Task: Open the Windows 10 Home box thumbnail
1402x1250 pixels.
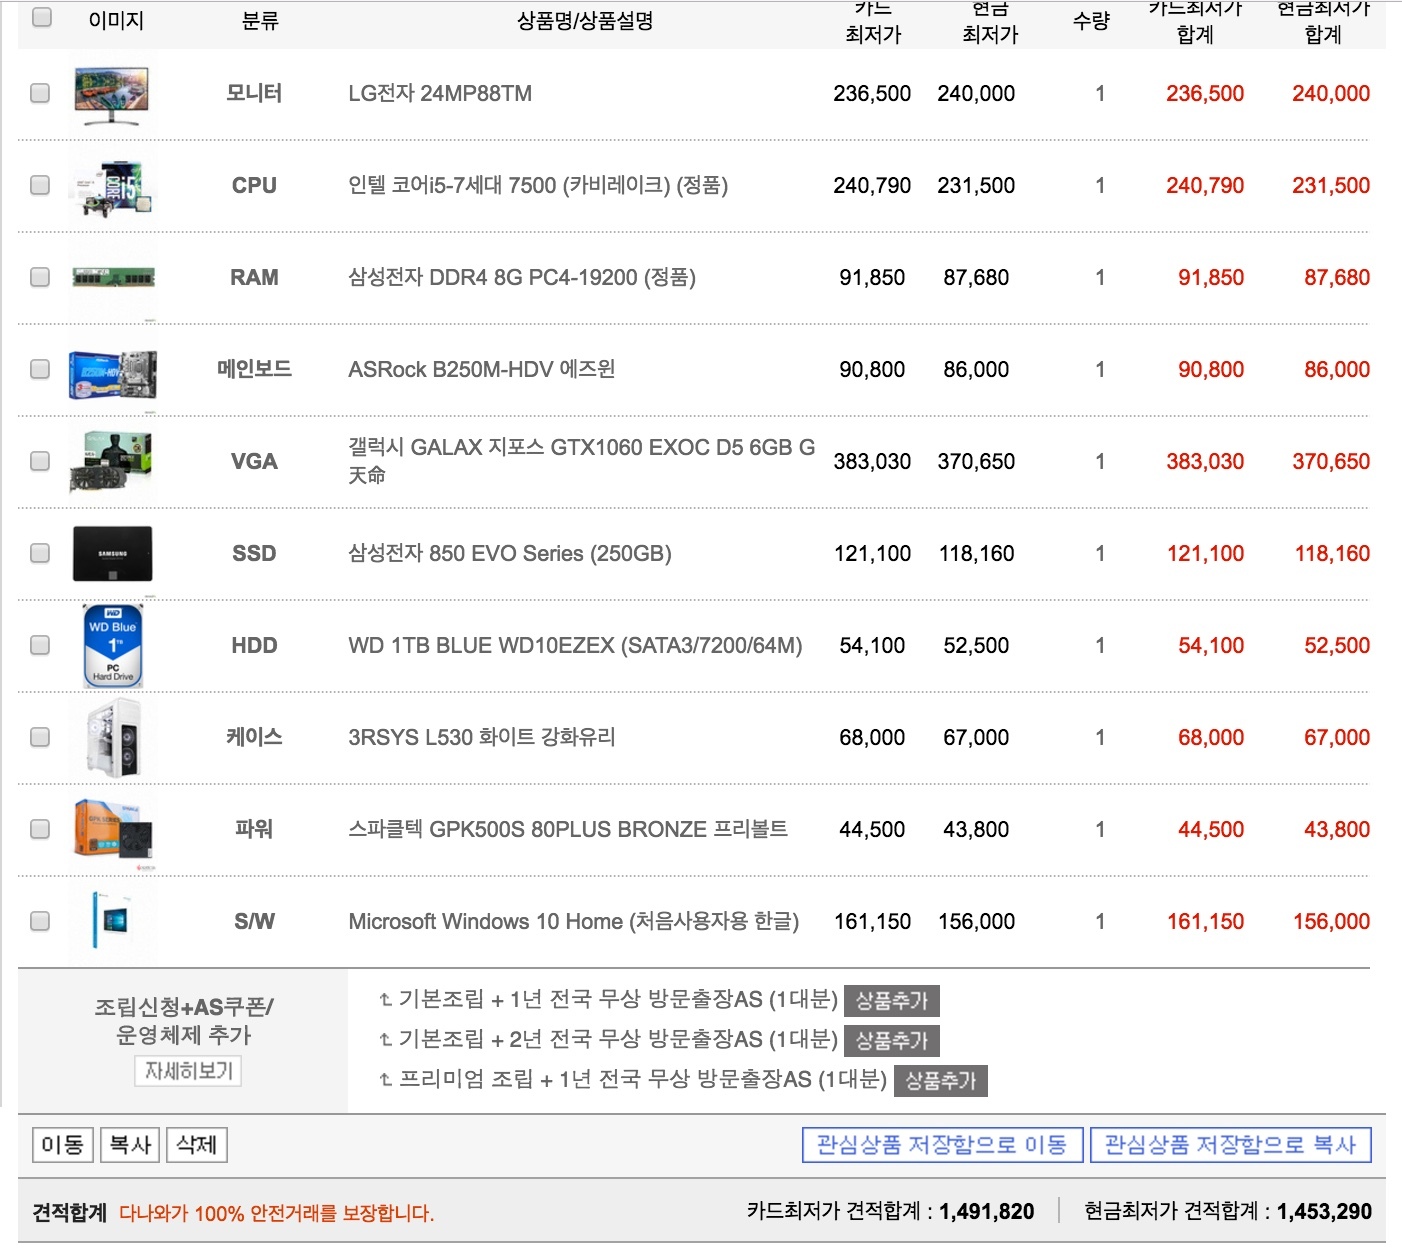Action: tap(111, 920)
